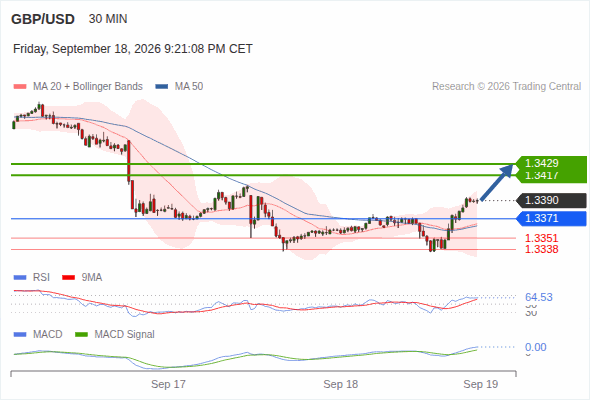Click the blue upward trend arrow

click(x=497, y=182)
